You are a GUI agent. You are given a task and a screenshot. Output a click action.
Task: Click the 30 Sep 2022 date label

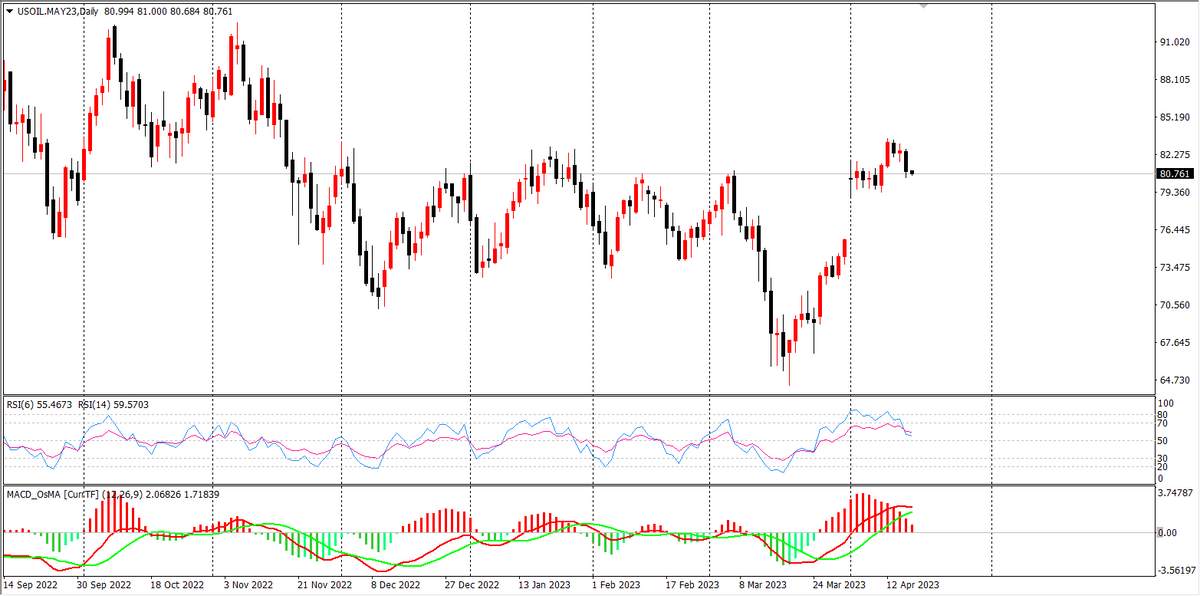[x=105, y=584]
